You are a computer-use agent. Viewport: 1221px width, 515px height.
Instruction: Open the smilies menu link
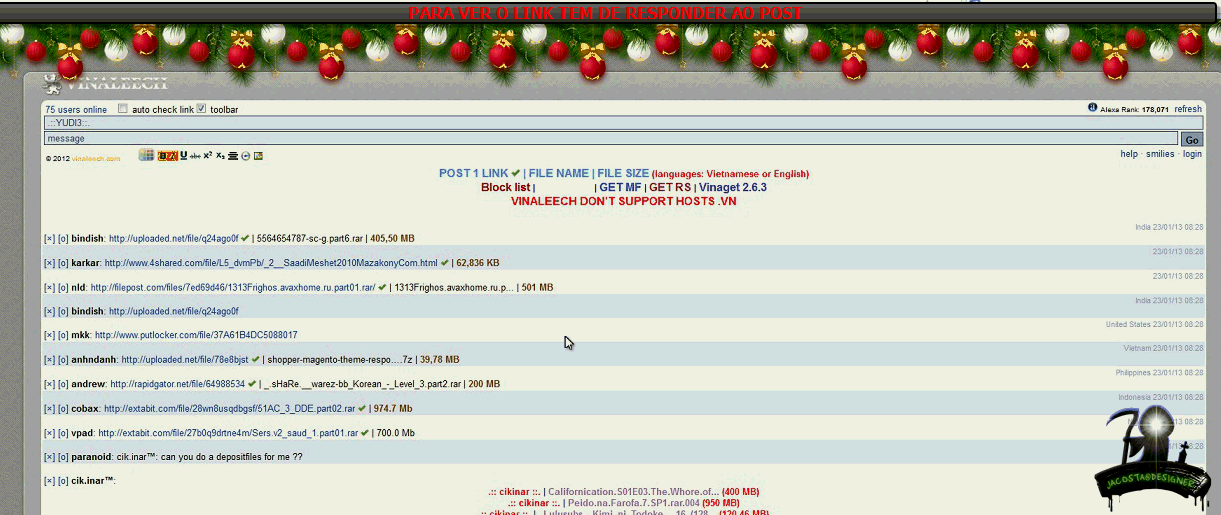click(x=1160, y=154)
